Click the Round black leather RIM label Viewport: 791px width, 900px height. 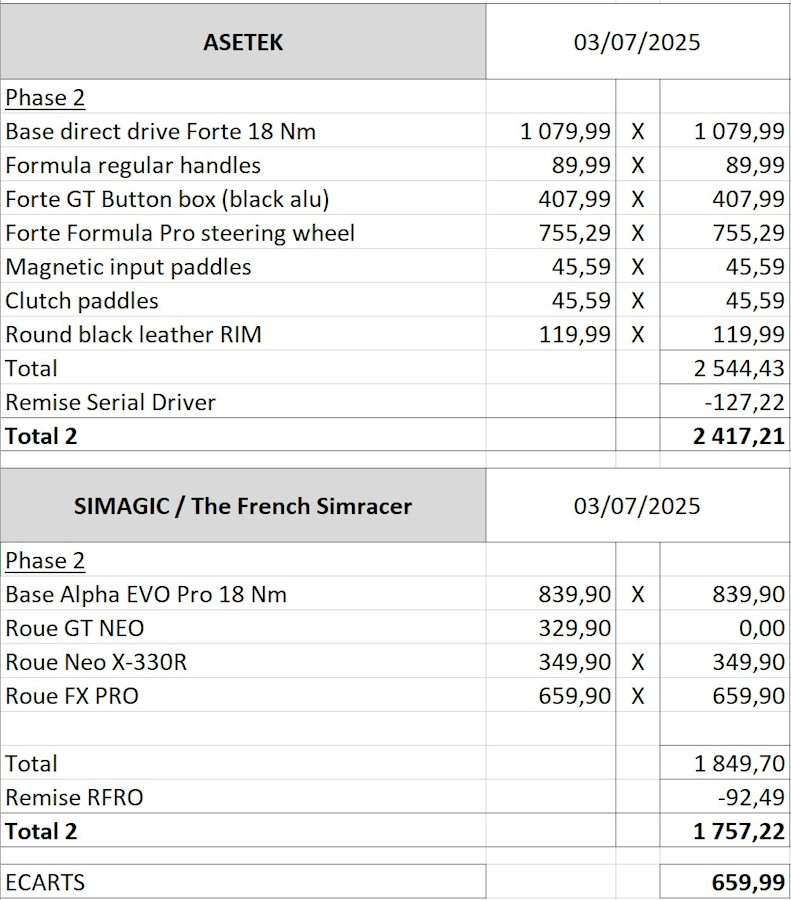pos(243,335)
